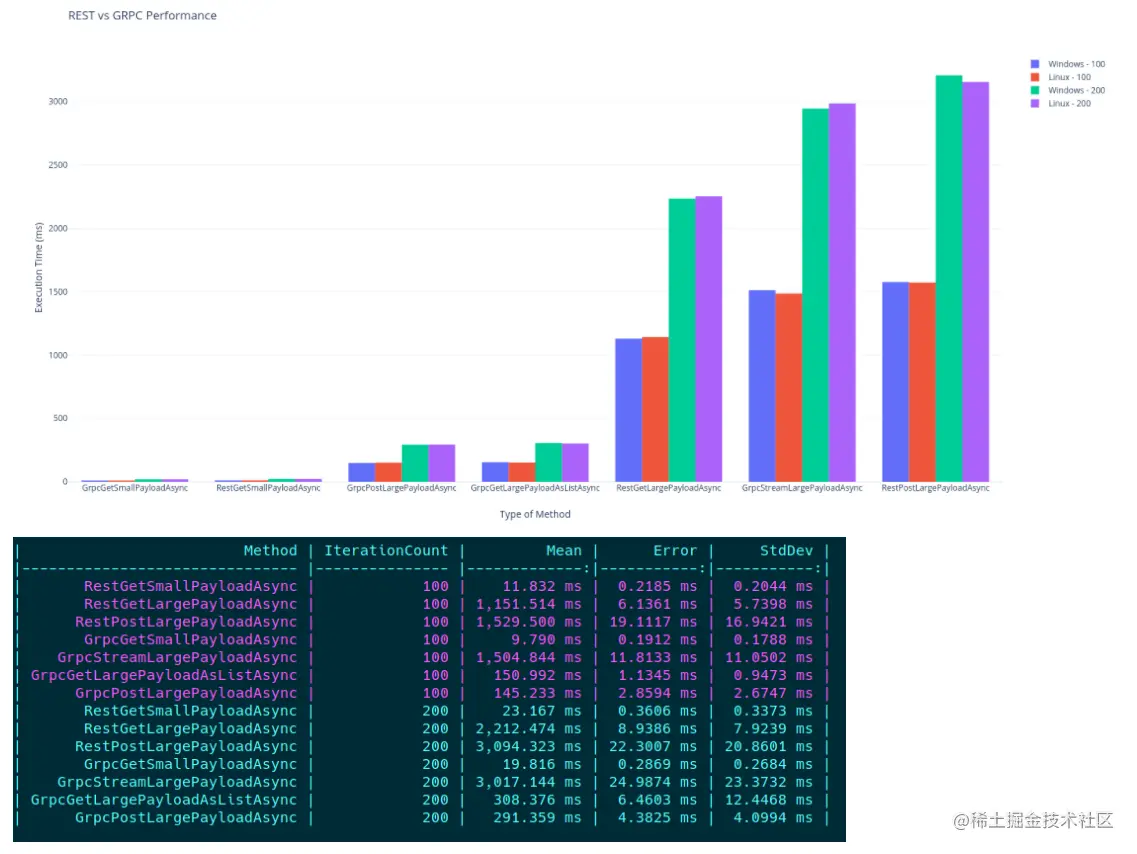1137x854 pixels.
Task: Select the mean value '9.790 ms'
Action: coord(546,639)
